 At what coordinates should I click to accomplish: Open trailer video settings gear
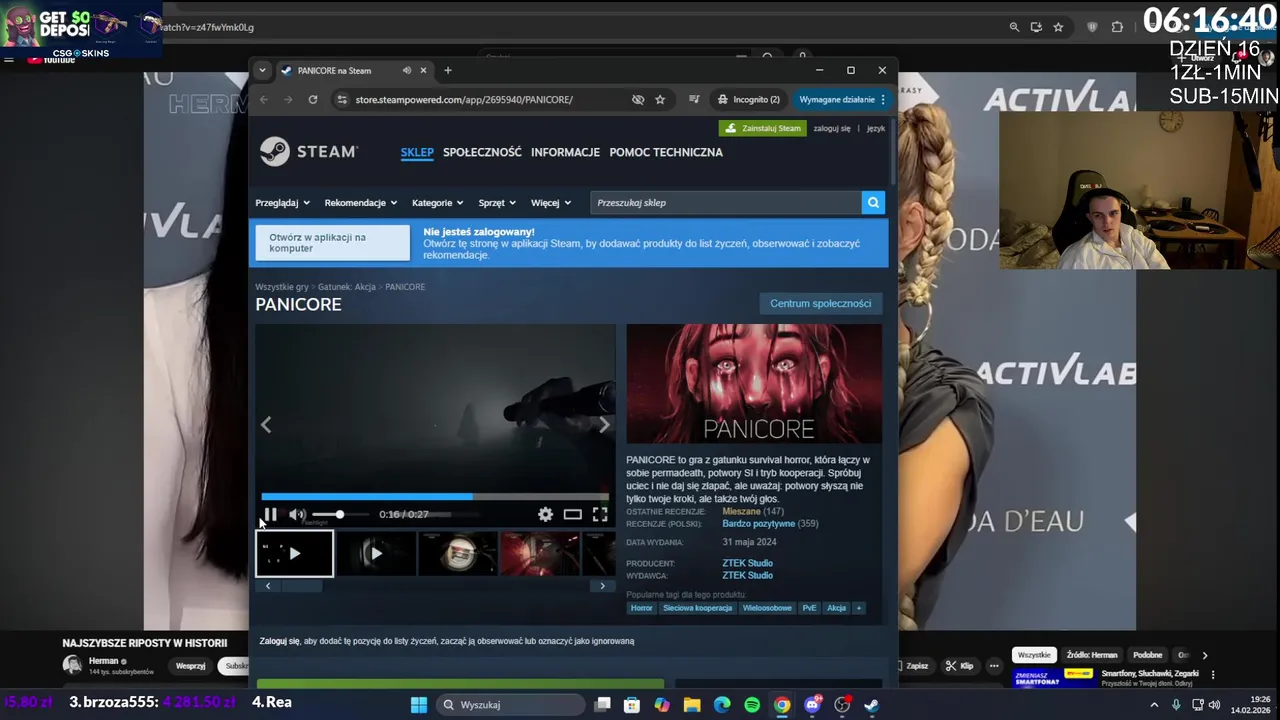545,514
